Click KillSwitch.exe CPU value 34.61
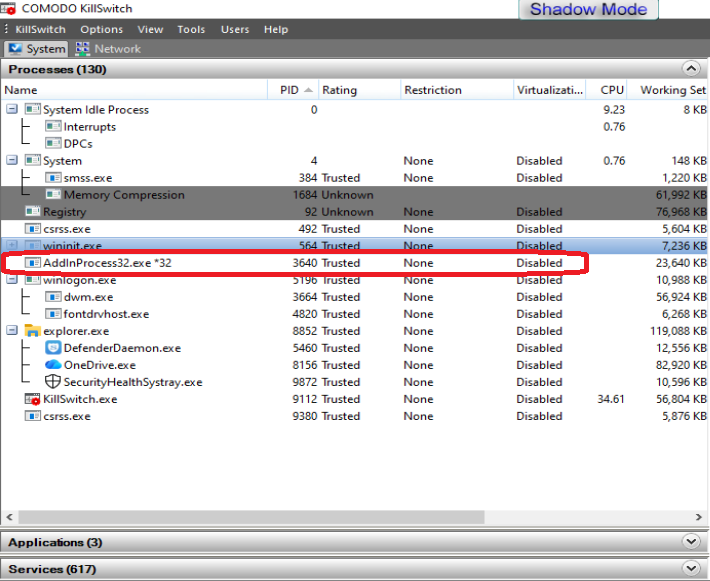This screenshot has height=581, width=710. click(x=611, y=399)
